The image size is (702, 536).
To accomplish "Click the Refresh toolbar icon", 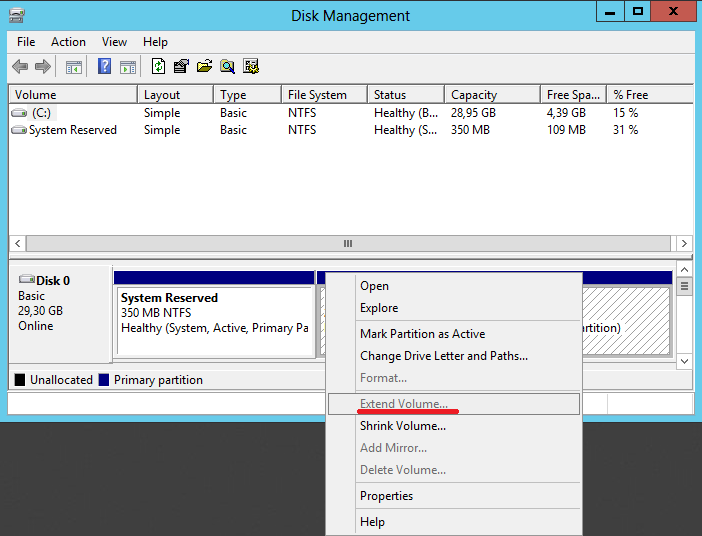I will tap(158, 67).
